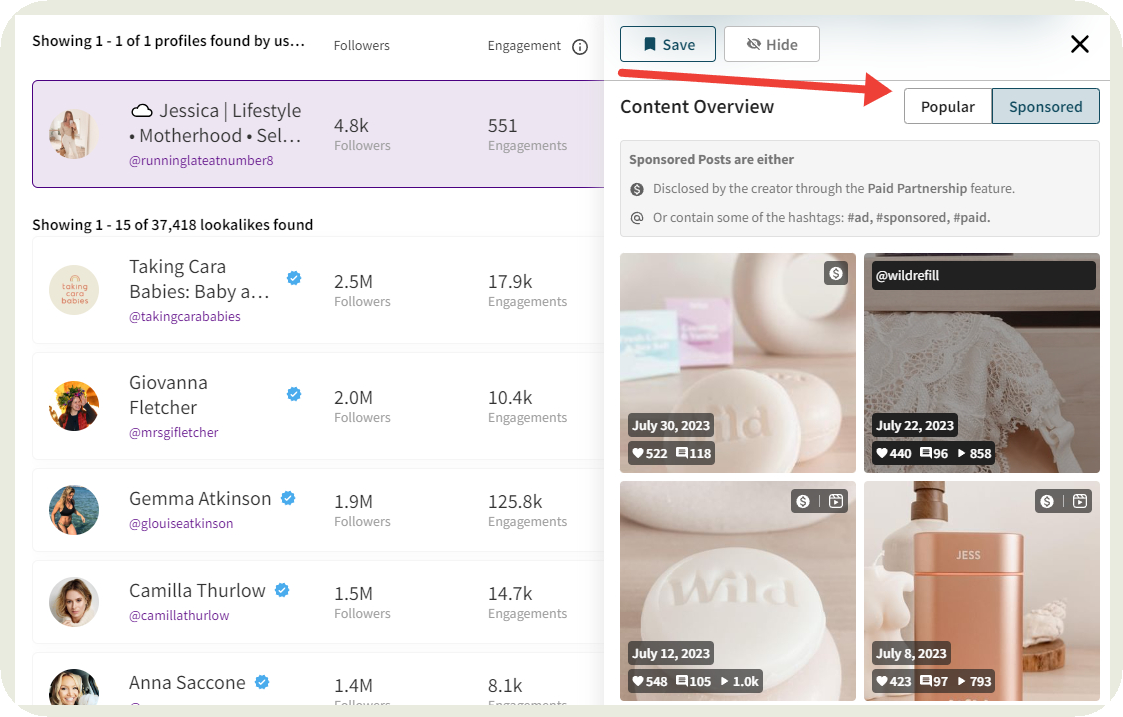
Task: Close the profile details panel
Action: (1079, 44)
